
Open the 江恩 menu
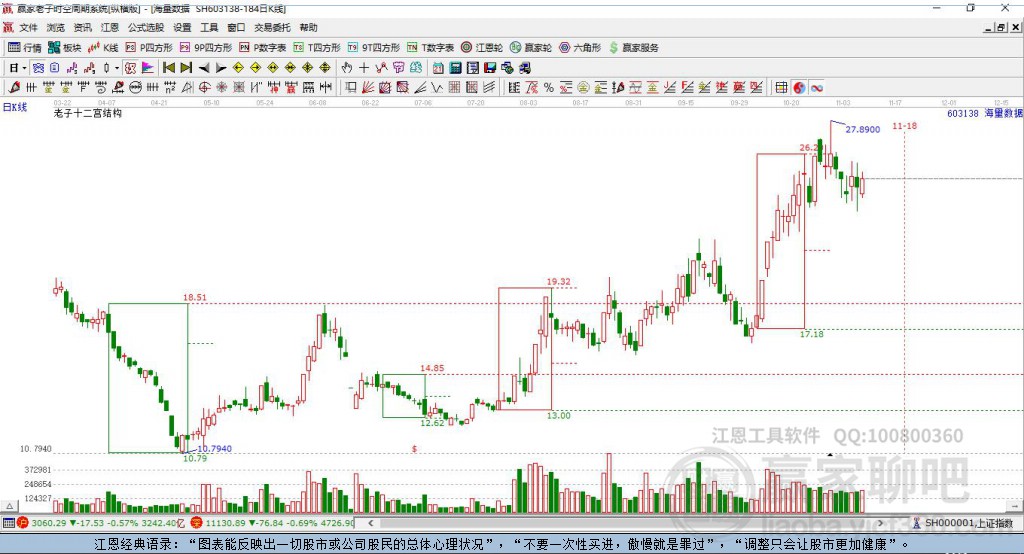[x=109, y=27]
